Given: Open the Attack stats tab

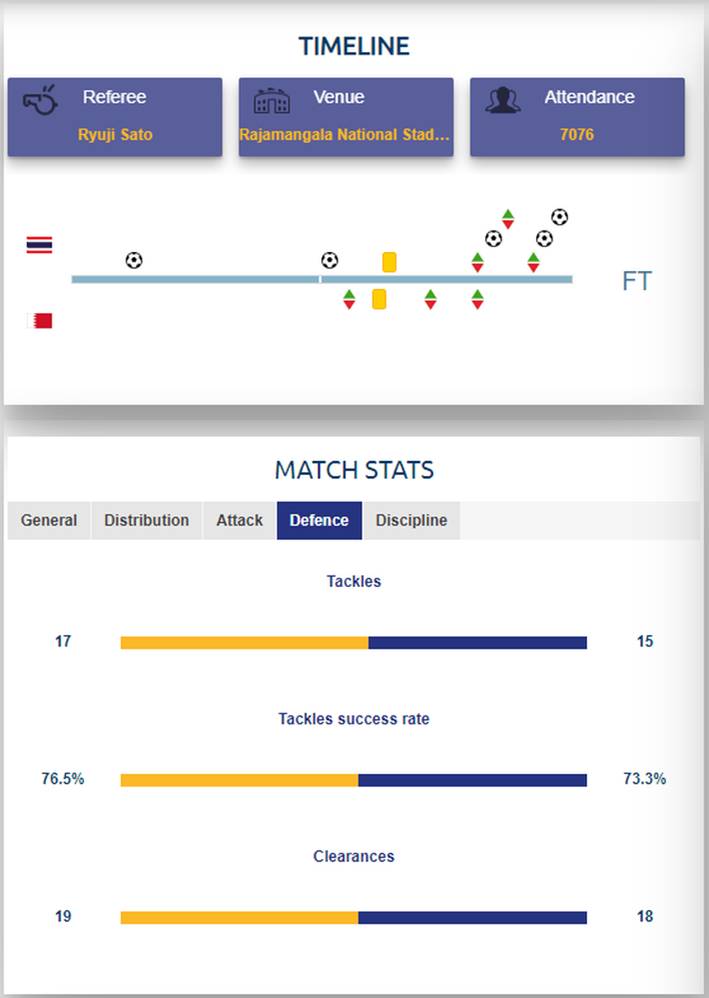Looking at the screenshot, I should point(239,520).
